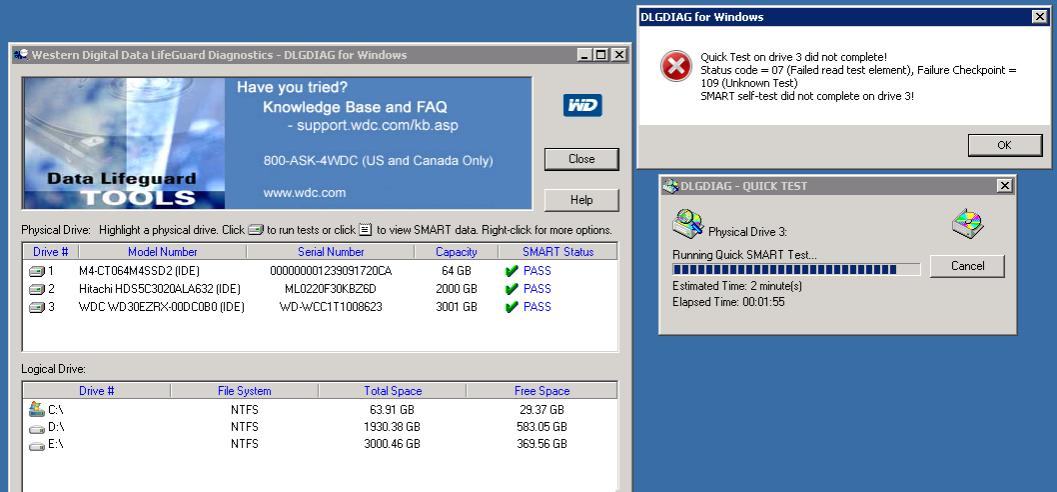Click 29.37 GB free space value

coord(541,410)
